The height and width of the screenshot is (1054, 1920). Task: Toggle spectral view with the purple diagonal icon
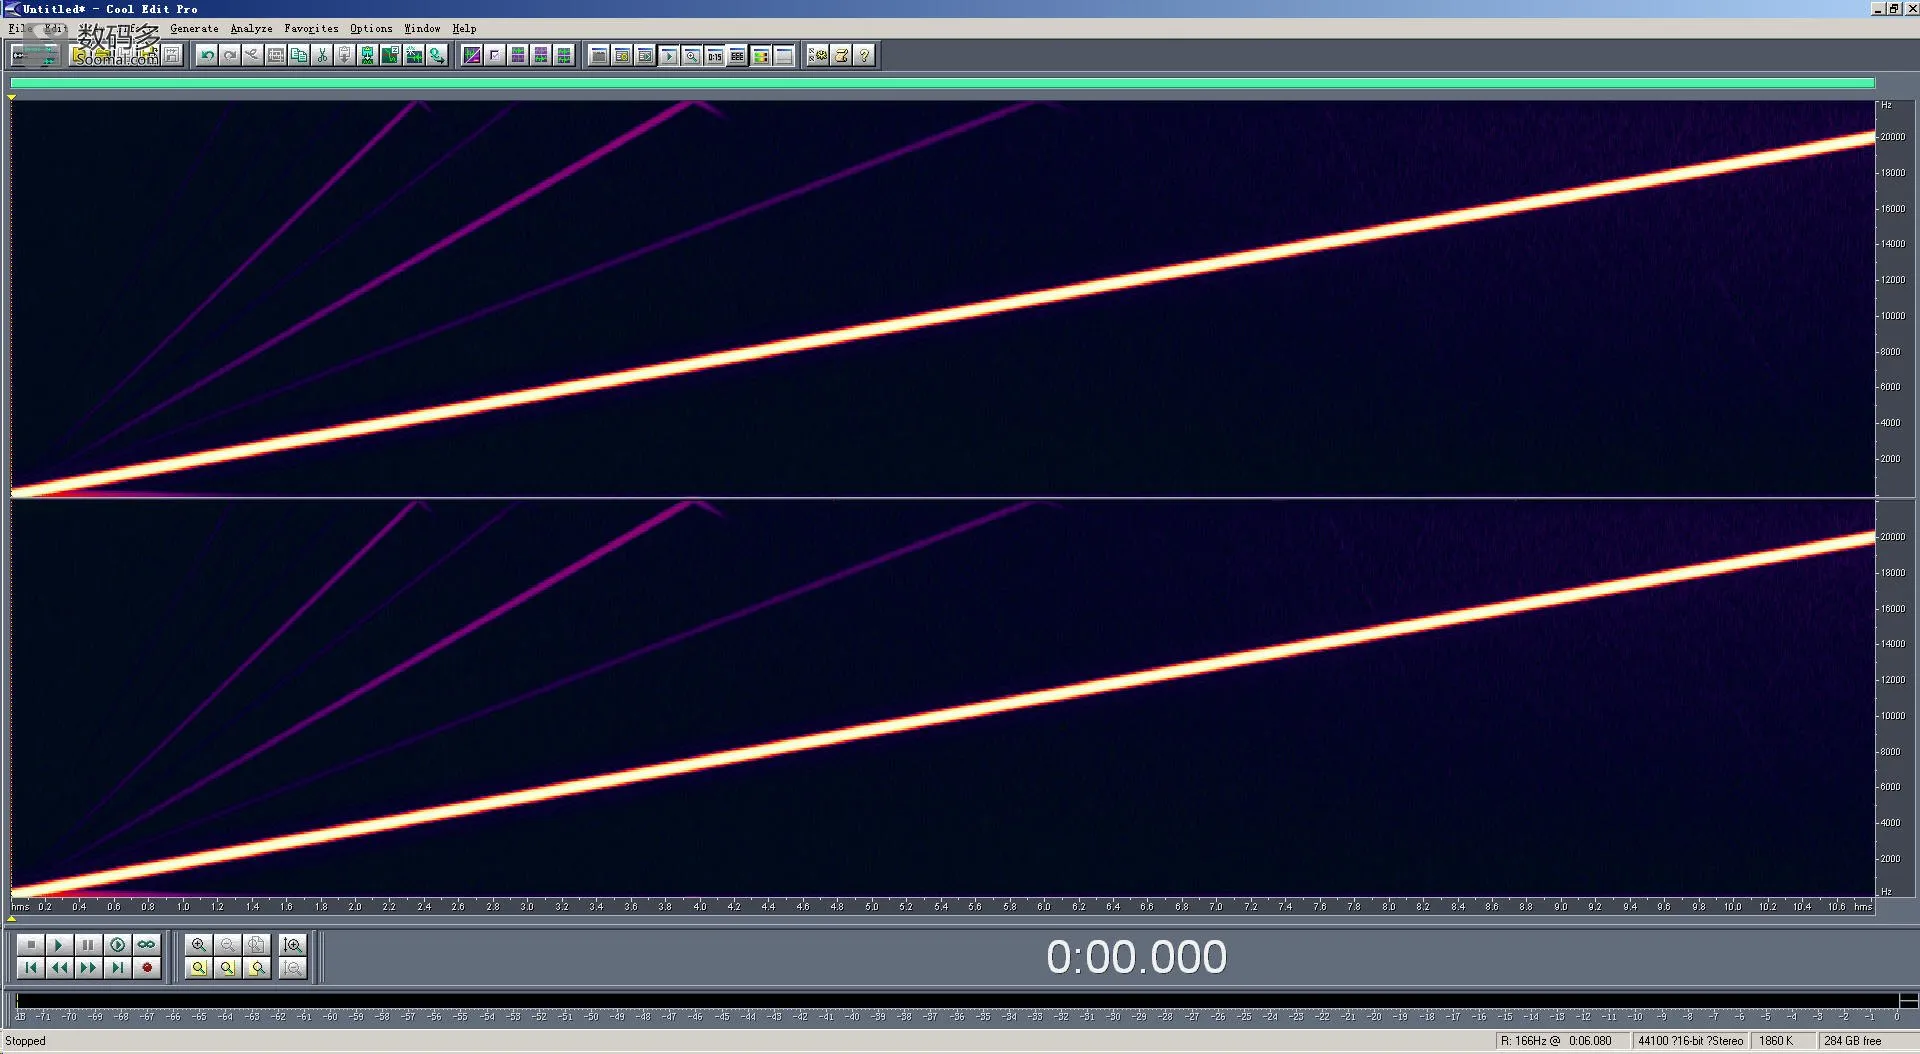[472, 56]
